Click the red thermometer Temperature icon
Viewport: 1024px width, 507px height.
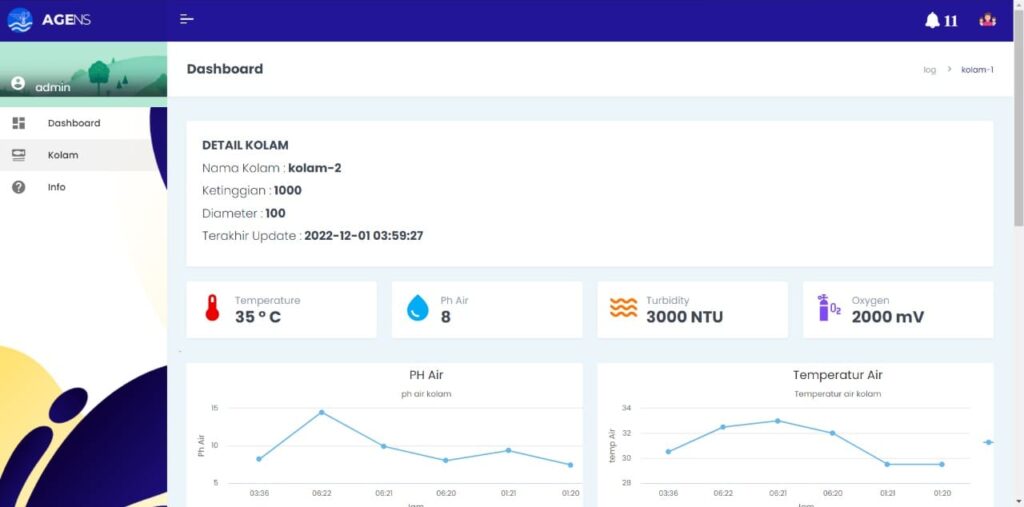(x=212, y=308)
